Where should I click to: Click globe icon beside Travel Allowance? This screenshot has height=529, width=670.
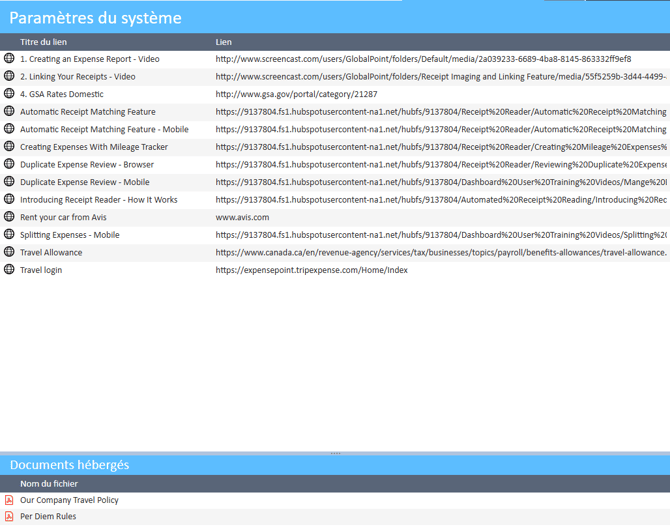tap(9, 252)
